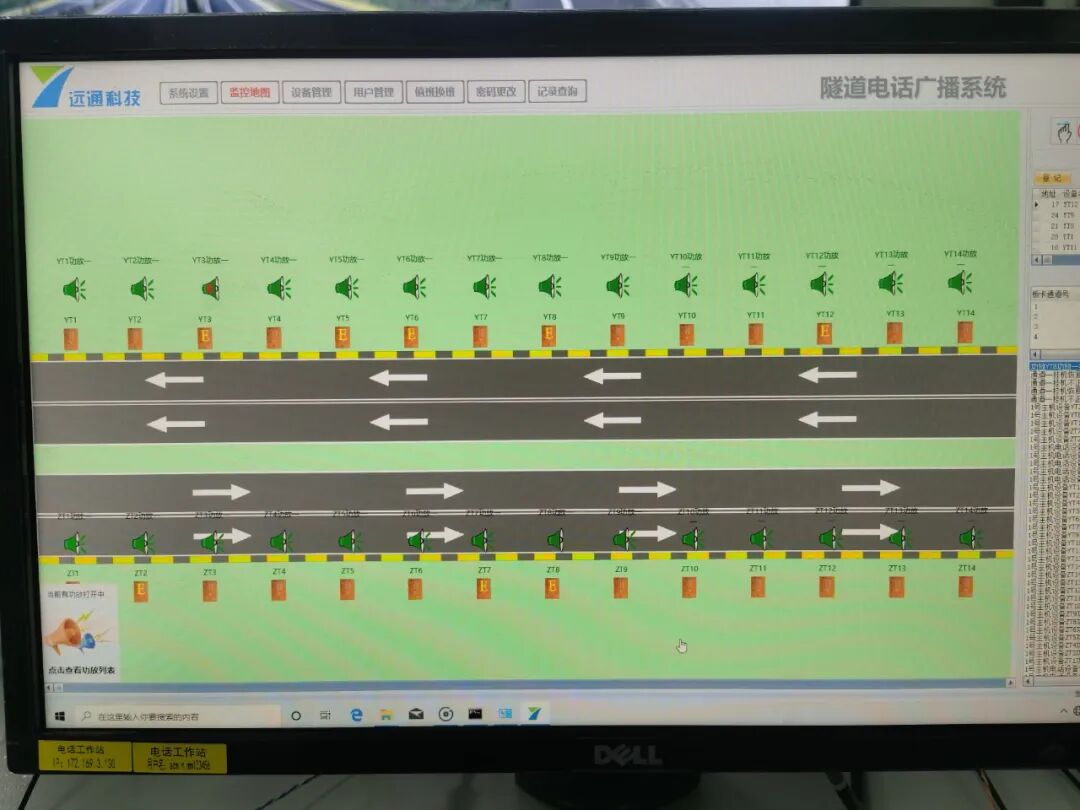Click the 远通科技 app icon on the taskbar

[534, 714]
